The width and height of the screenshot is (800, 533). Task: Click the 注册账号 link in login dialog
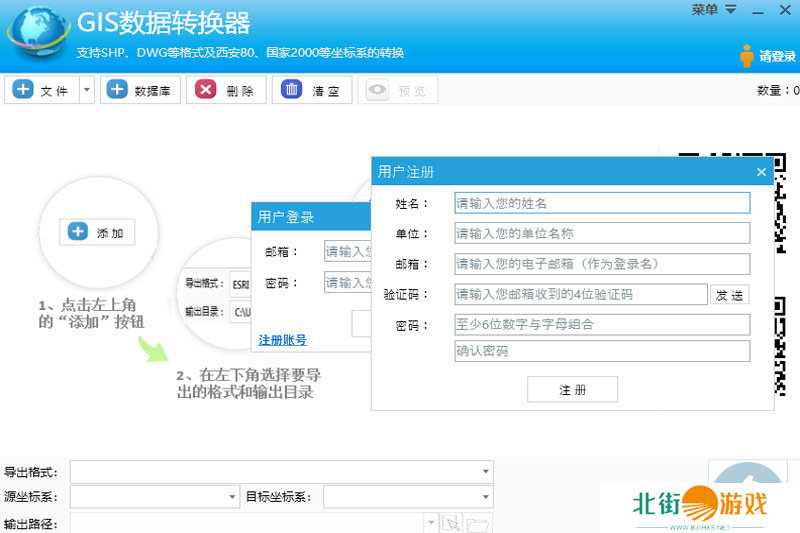click(283, 340)
